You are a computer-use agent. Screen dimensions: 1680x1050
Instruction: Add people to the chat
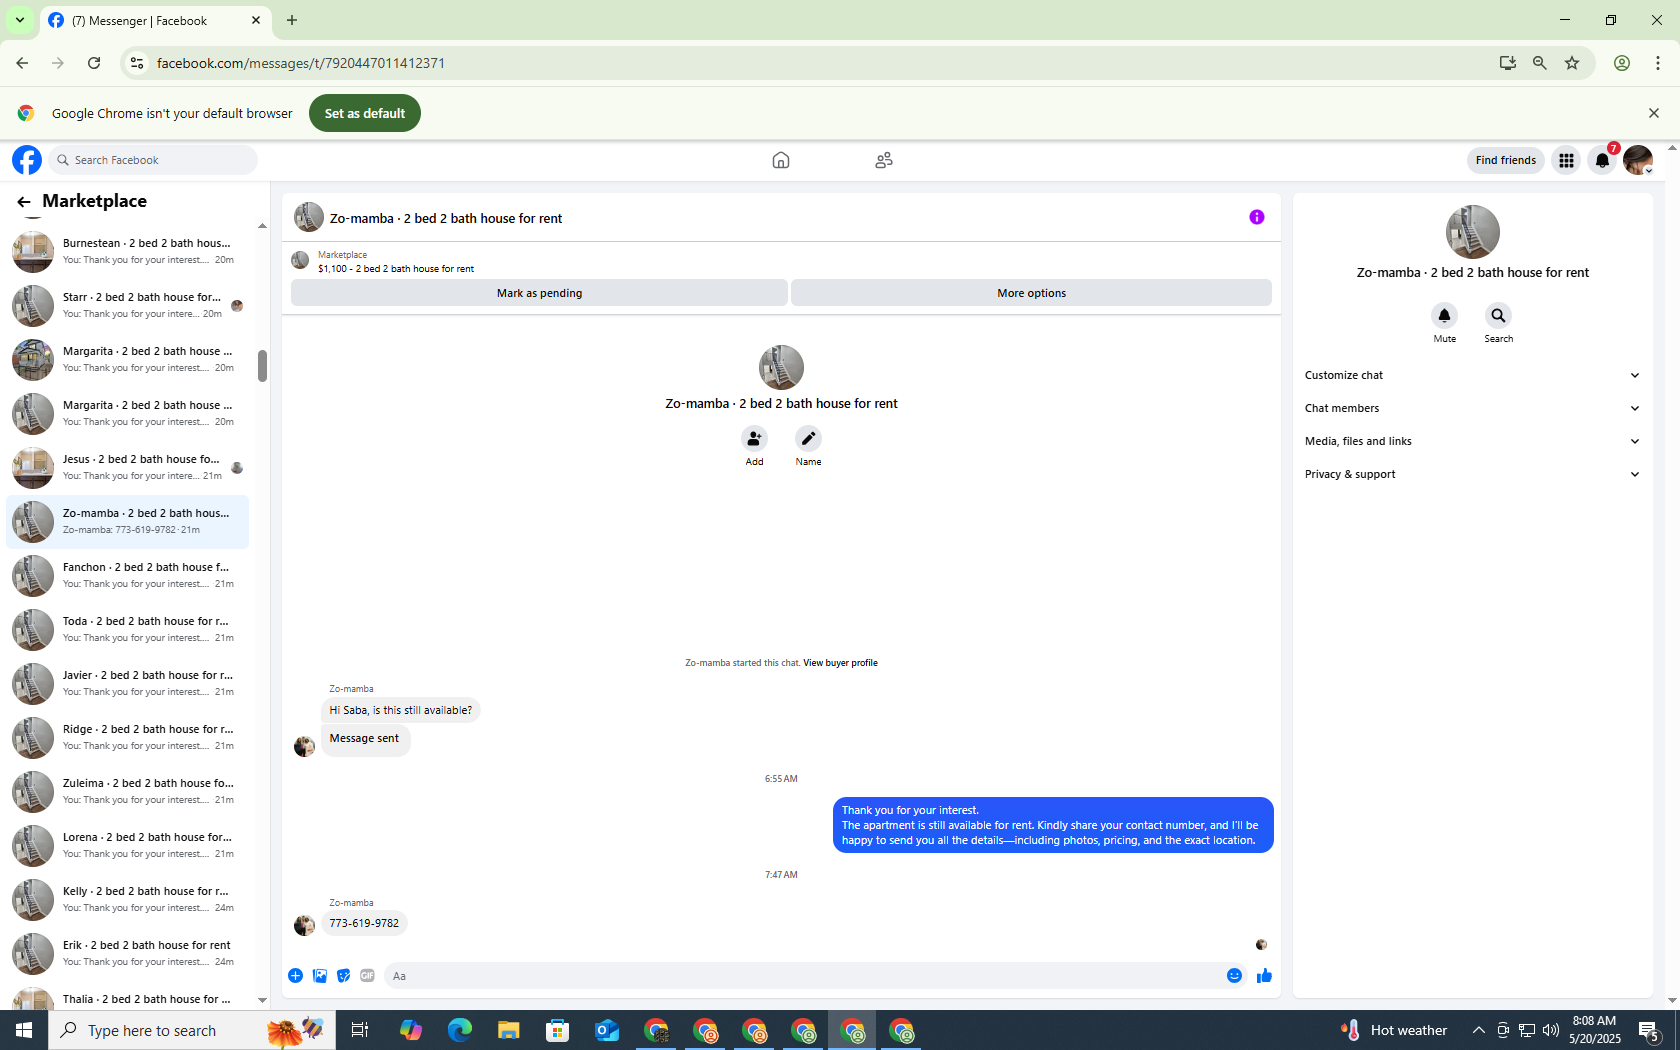point(754,438)
